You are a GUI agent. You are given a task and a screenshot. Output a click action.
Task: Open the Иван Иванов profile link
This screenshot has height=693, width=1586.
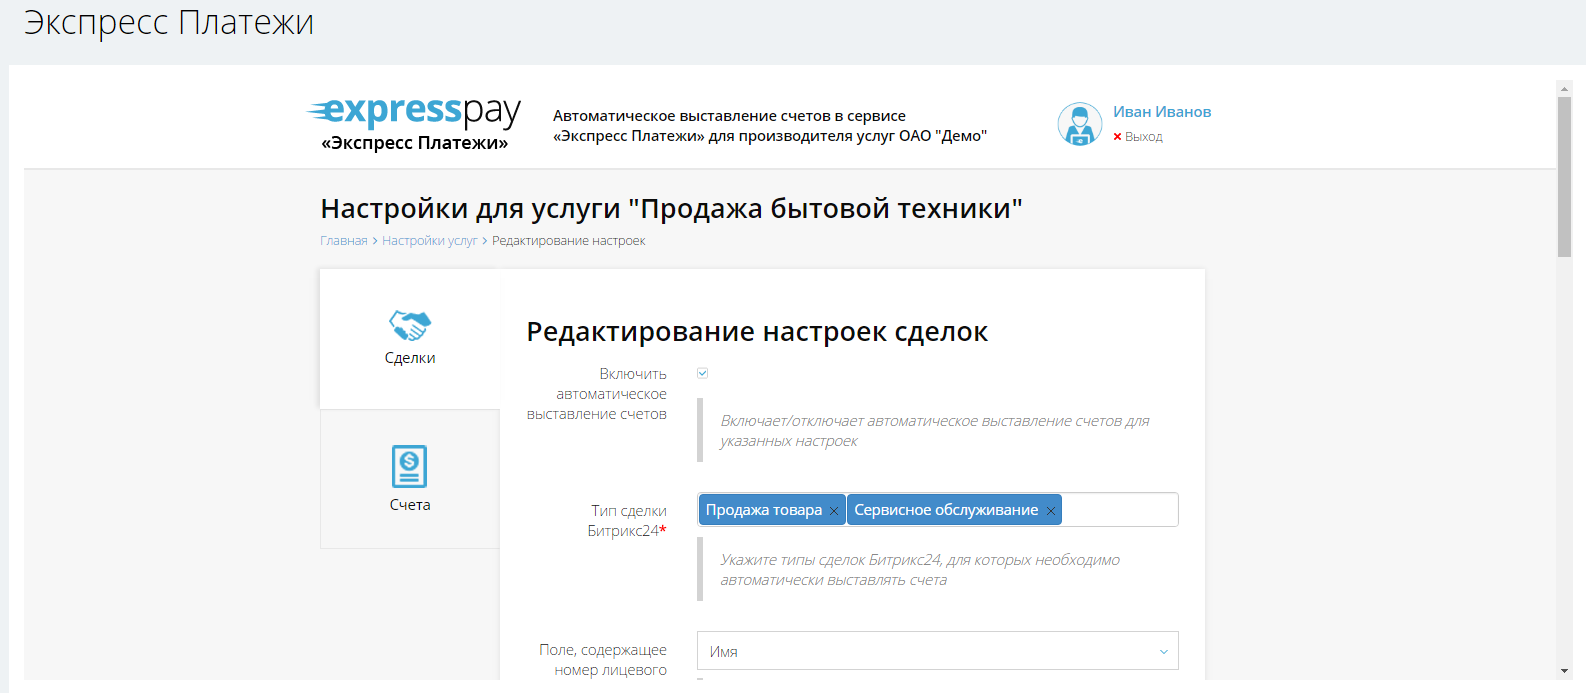[x=1162, y=112]
